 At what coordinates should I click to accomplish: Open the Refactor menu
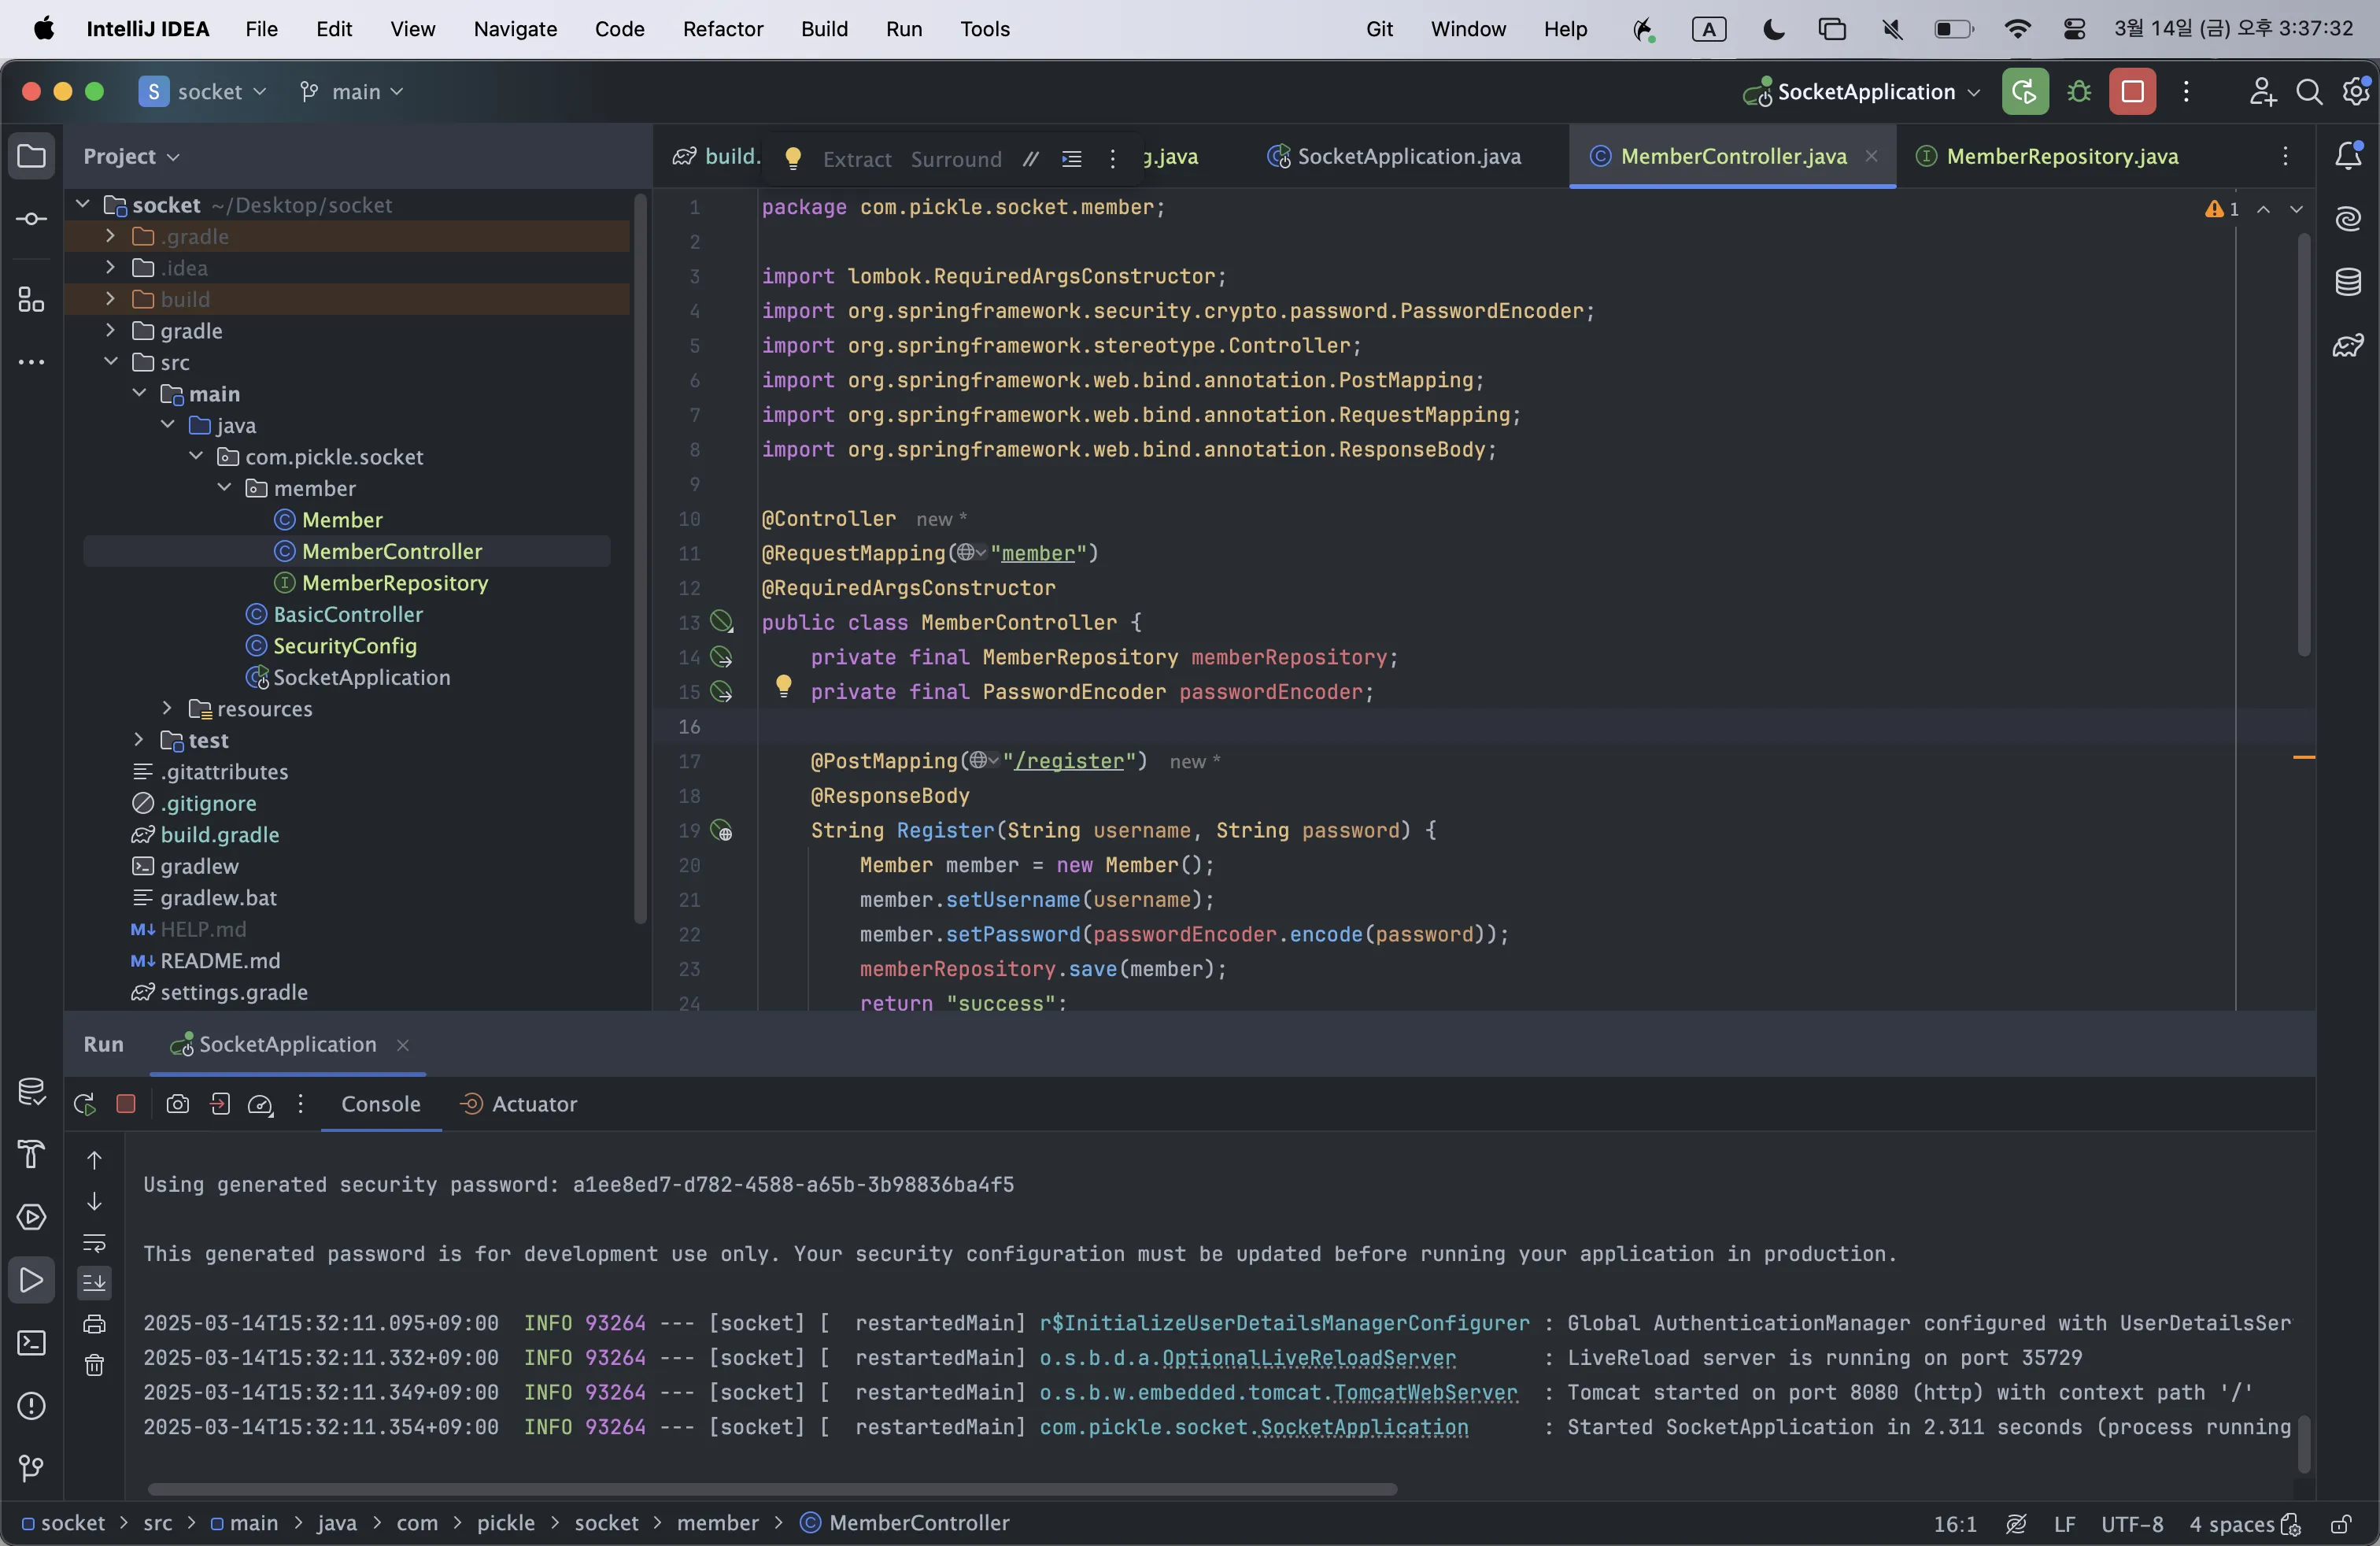[722, 29]
